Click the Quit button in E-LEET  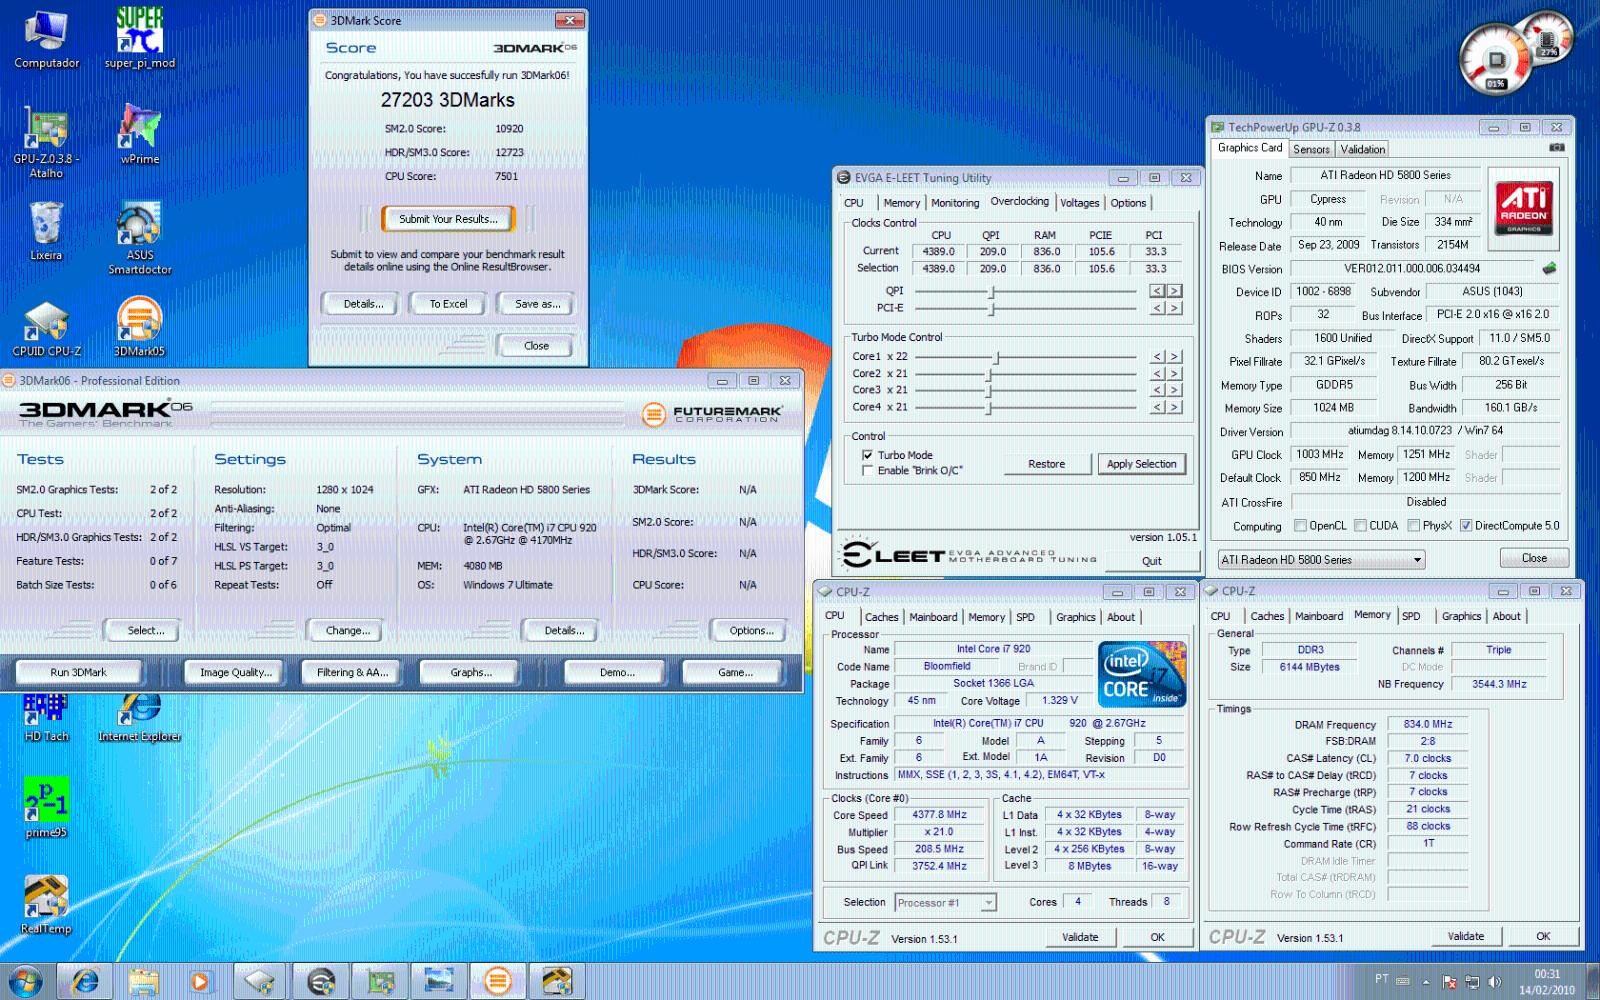[x=1152, y=561]
